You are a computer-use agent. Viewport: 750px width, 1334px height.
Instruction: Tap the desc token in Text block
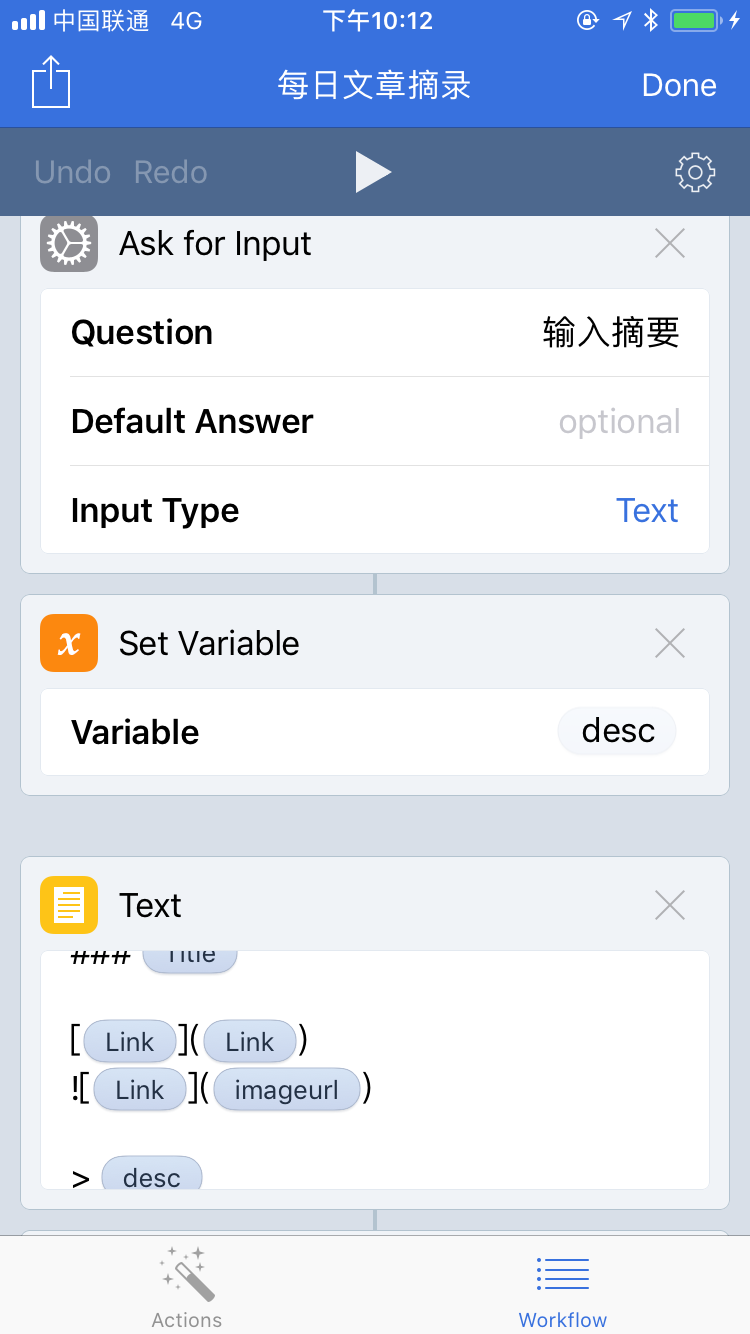[151, 1176]
